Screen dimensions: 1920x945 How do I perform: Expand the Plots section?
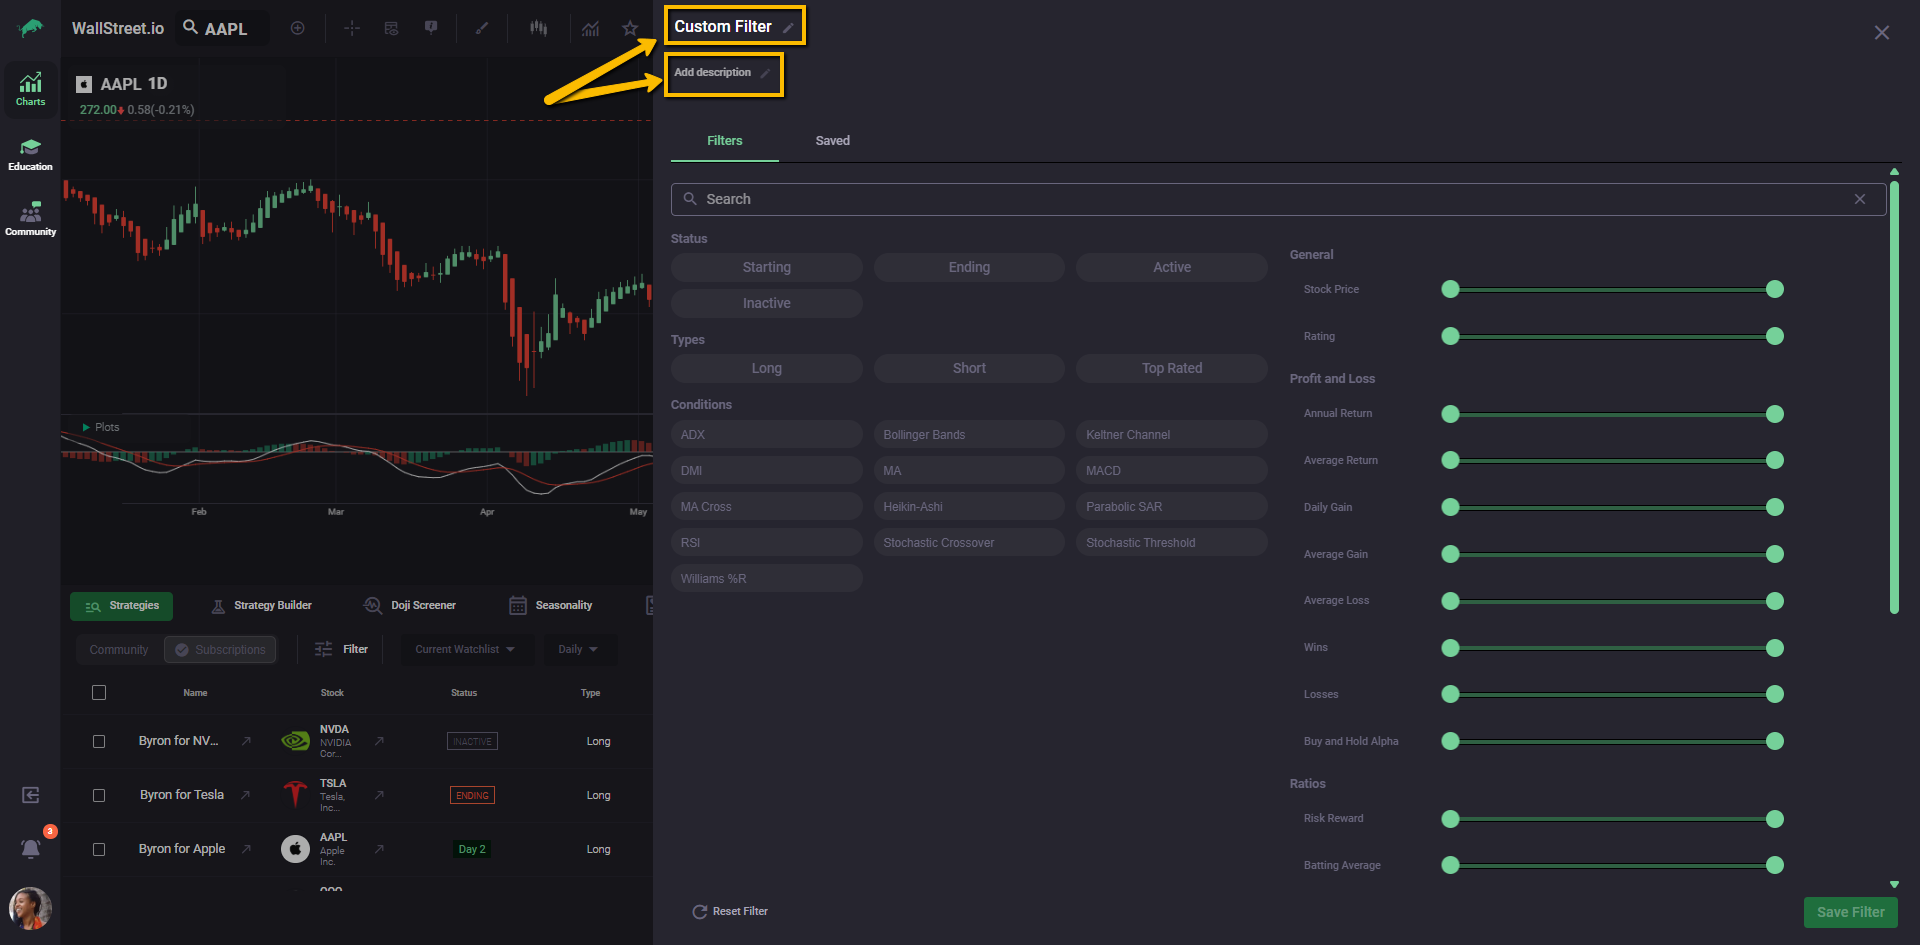(87, 427)
